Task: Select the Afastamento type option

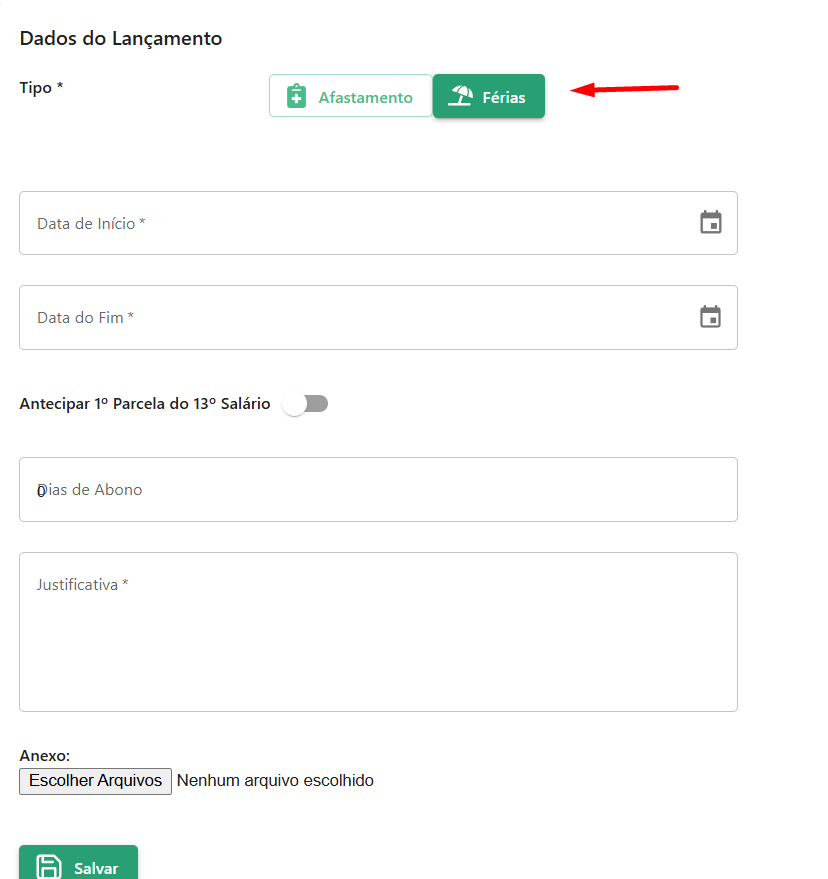Action: (x=351, y=96)
